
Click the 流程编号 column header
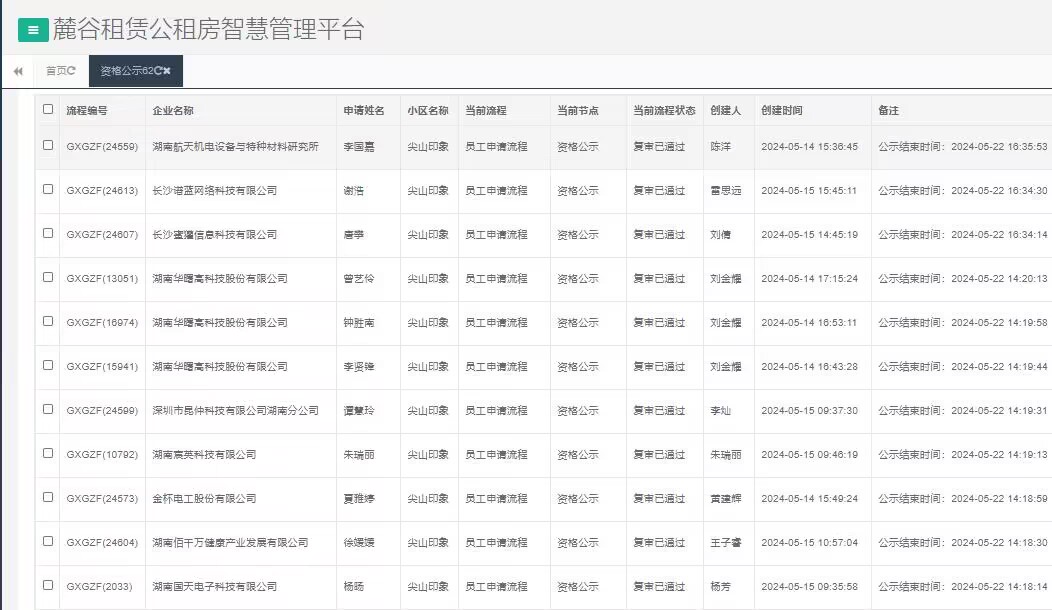pos(88,111)
